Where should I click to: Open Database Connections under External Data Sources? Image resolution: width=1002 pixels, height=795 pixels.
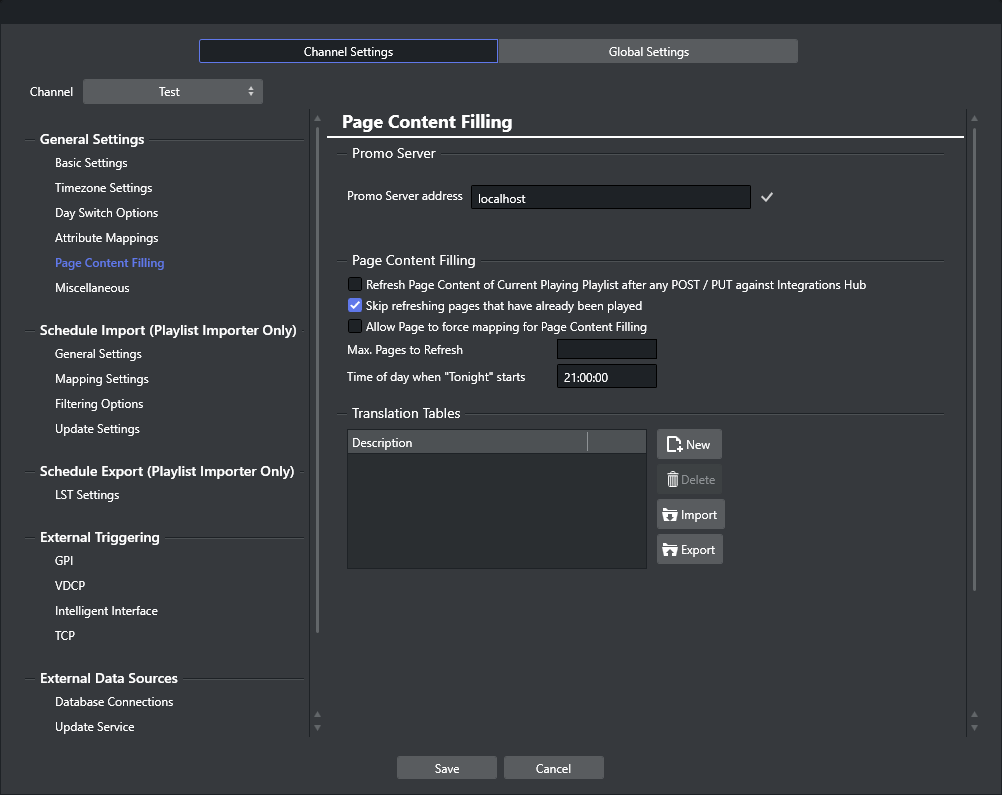pyautogui.click(x=114, y=702)
